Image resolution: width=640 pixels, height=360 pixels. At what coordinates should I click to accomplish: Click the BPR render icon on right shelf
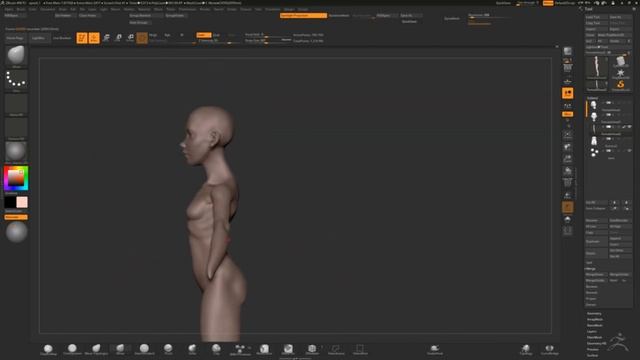[568, 51]
